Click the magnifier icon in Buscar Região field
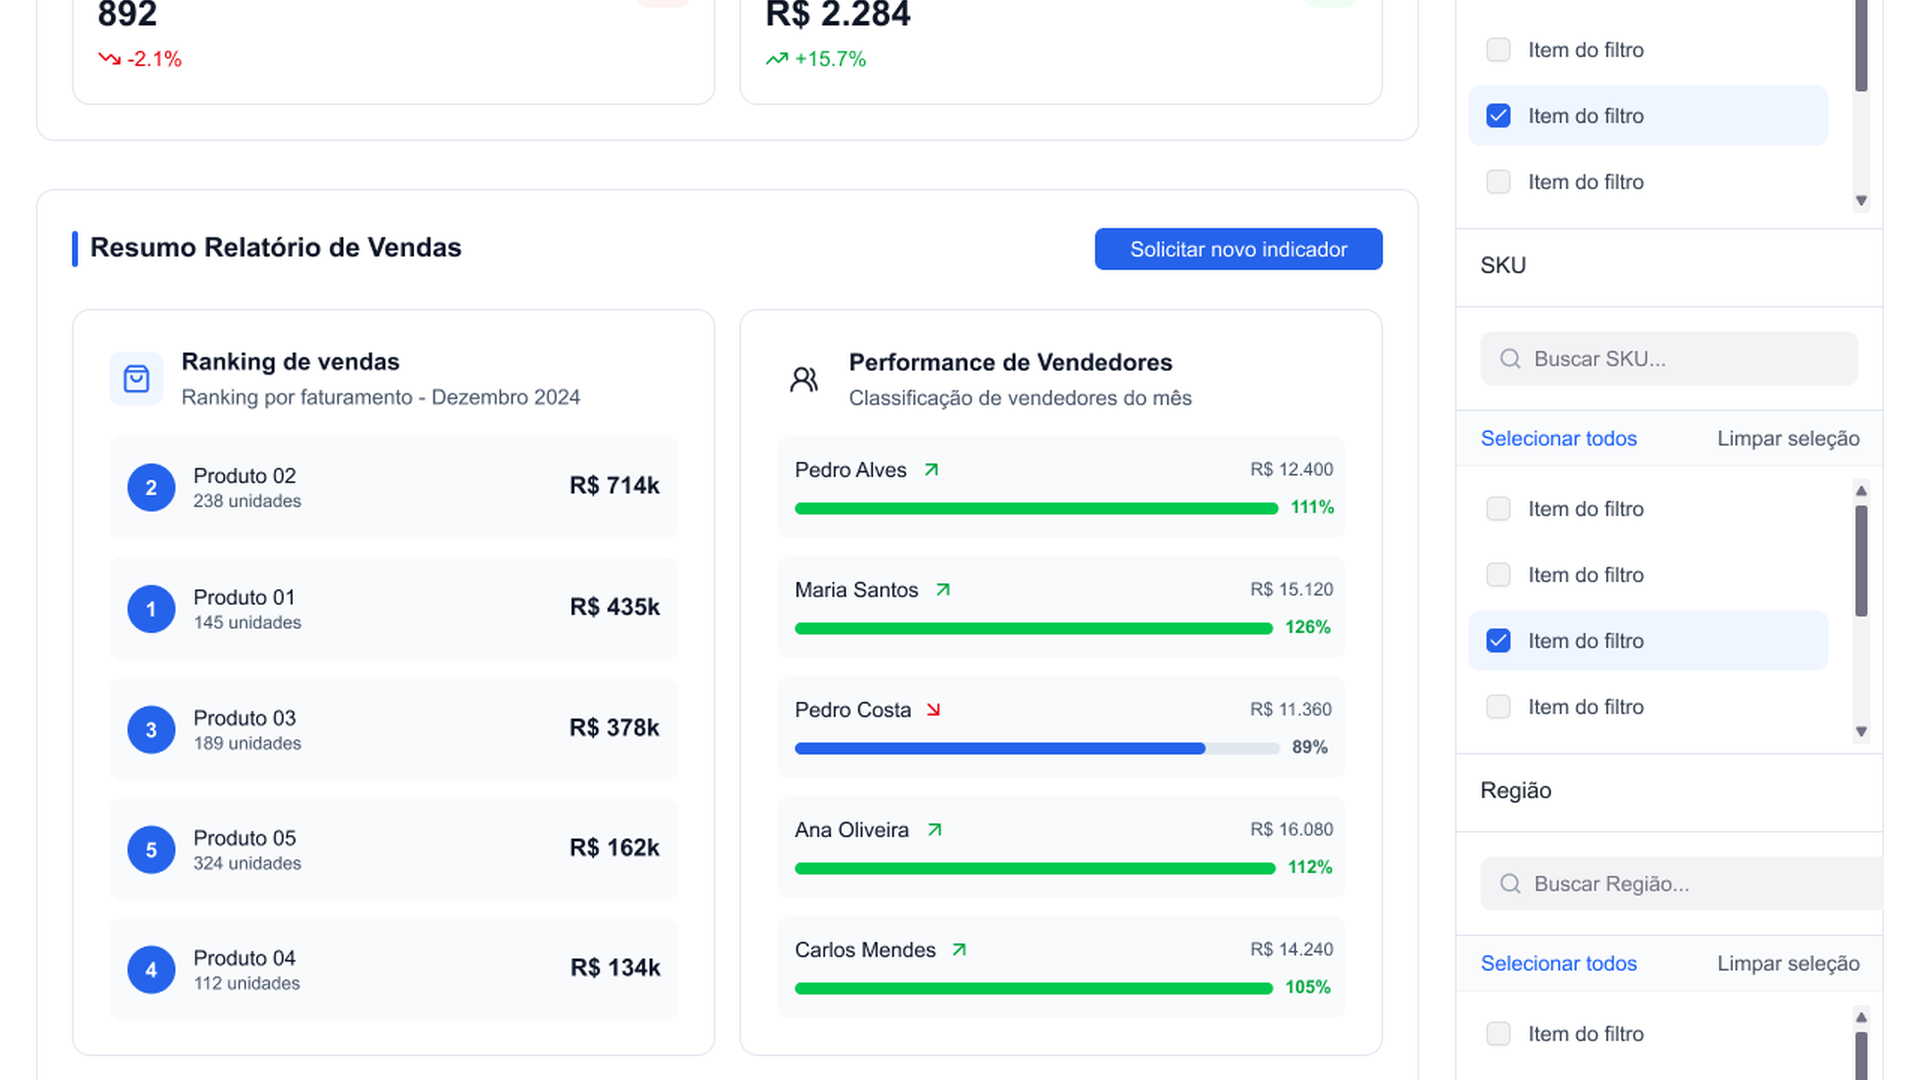 (x=1510, y=884)
